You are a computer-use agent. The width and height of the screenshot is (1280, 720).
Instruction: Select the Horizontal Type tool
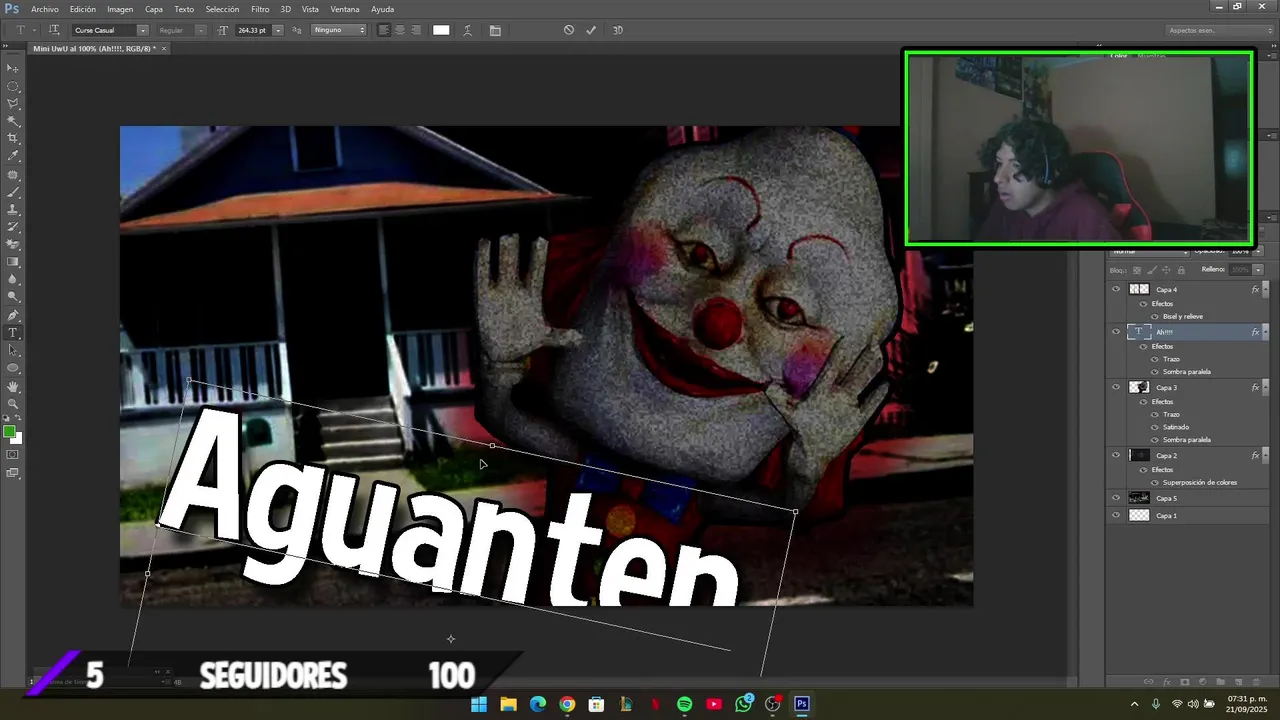click(x=13, y=332)
